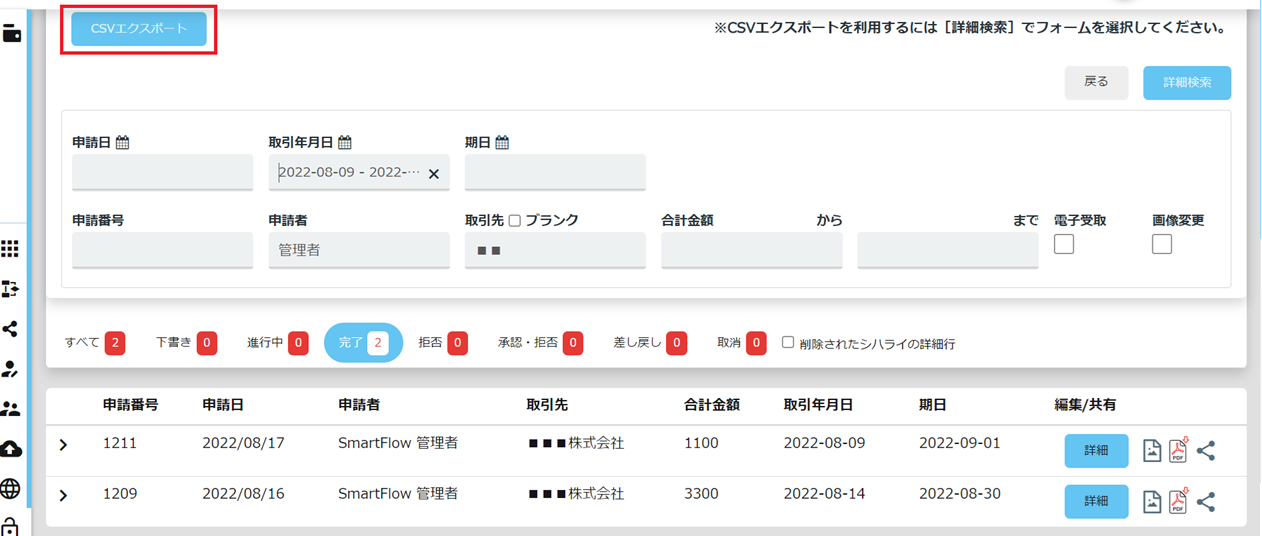The height and width of the screenshot is (536, 1262).
Task: Click the wallet icon in the left sidebar
Action: tap(13, 34)
